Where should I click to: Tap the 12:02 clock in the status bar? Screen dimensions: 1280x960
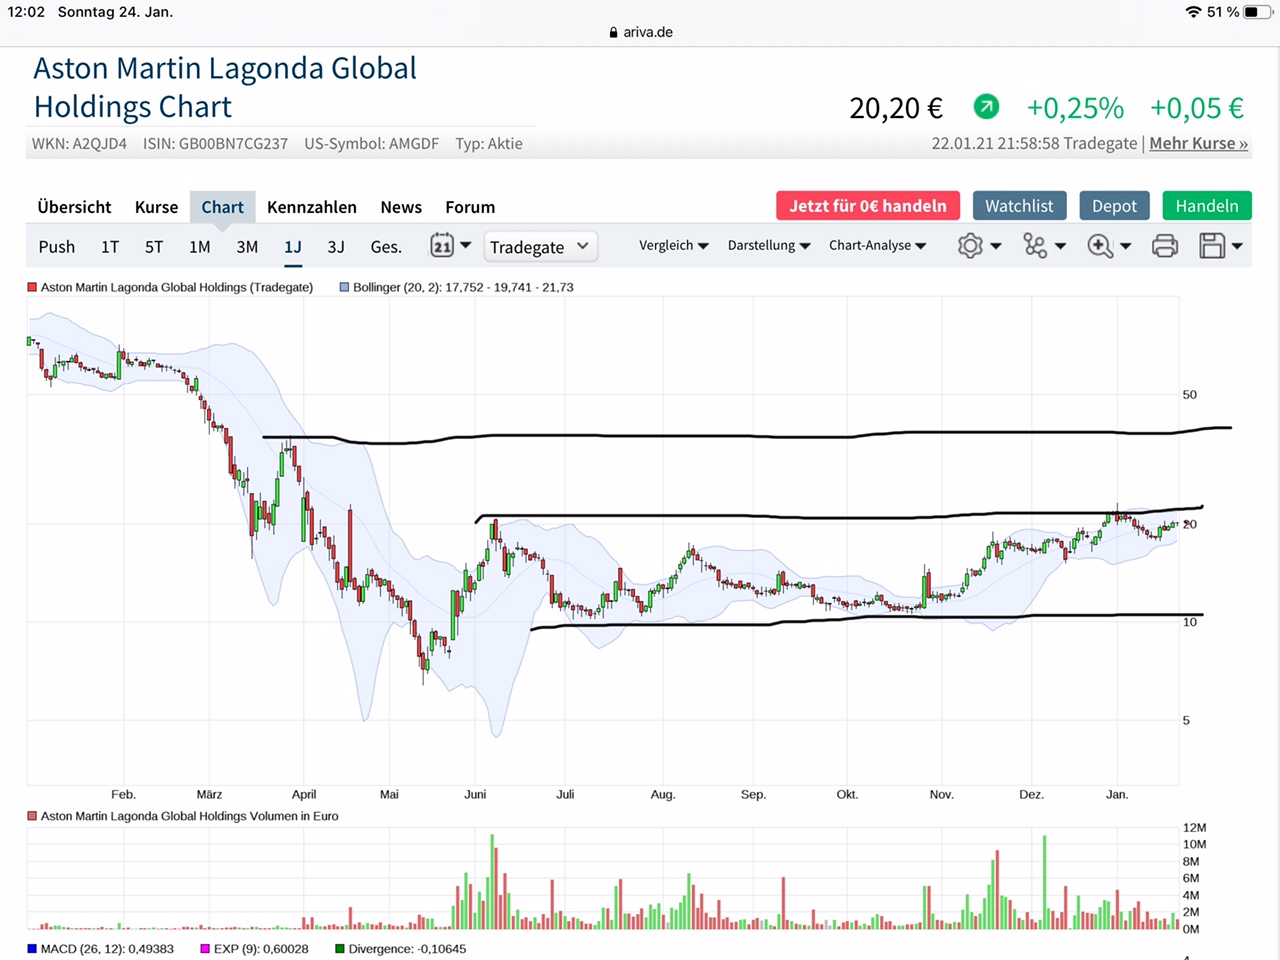(x=26, y=12)
